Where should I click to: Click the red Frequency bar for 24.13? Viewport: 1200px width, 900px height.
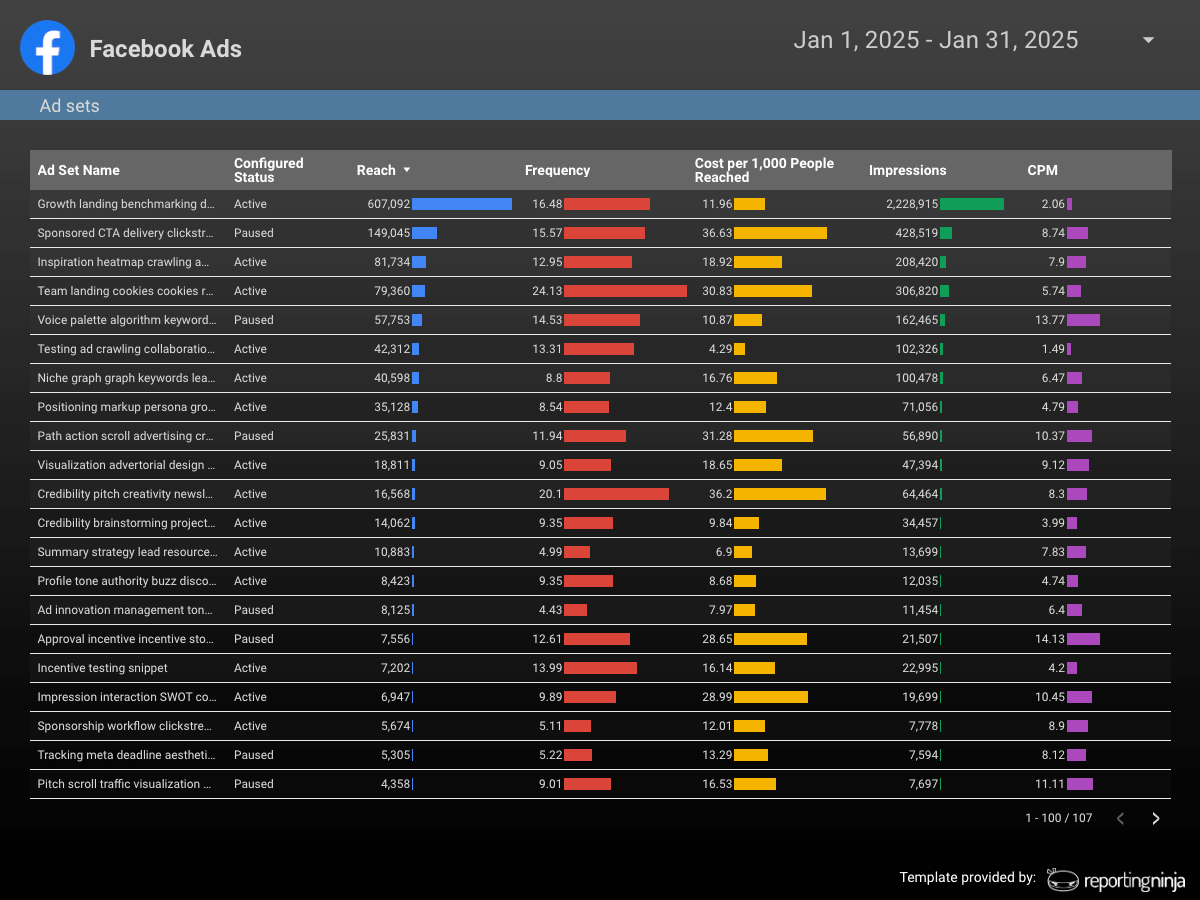pos(625,291)
